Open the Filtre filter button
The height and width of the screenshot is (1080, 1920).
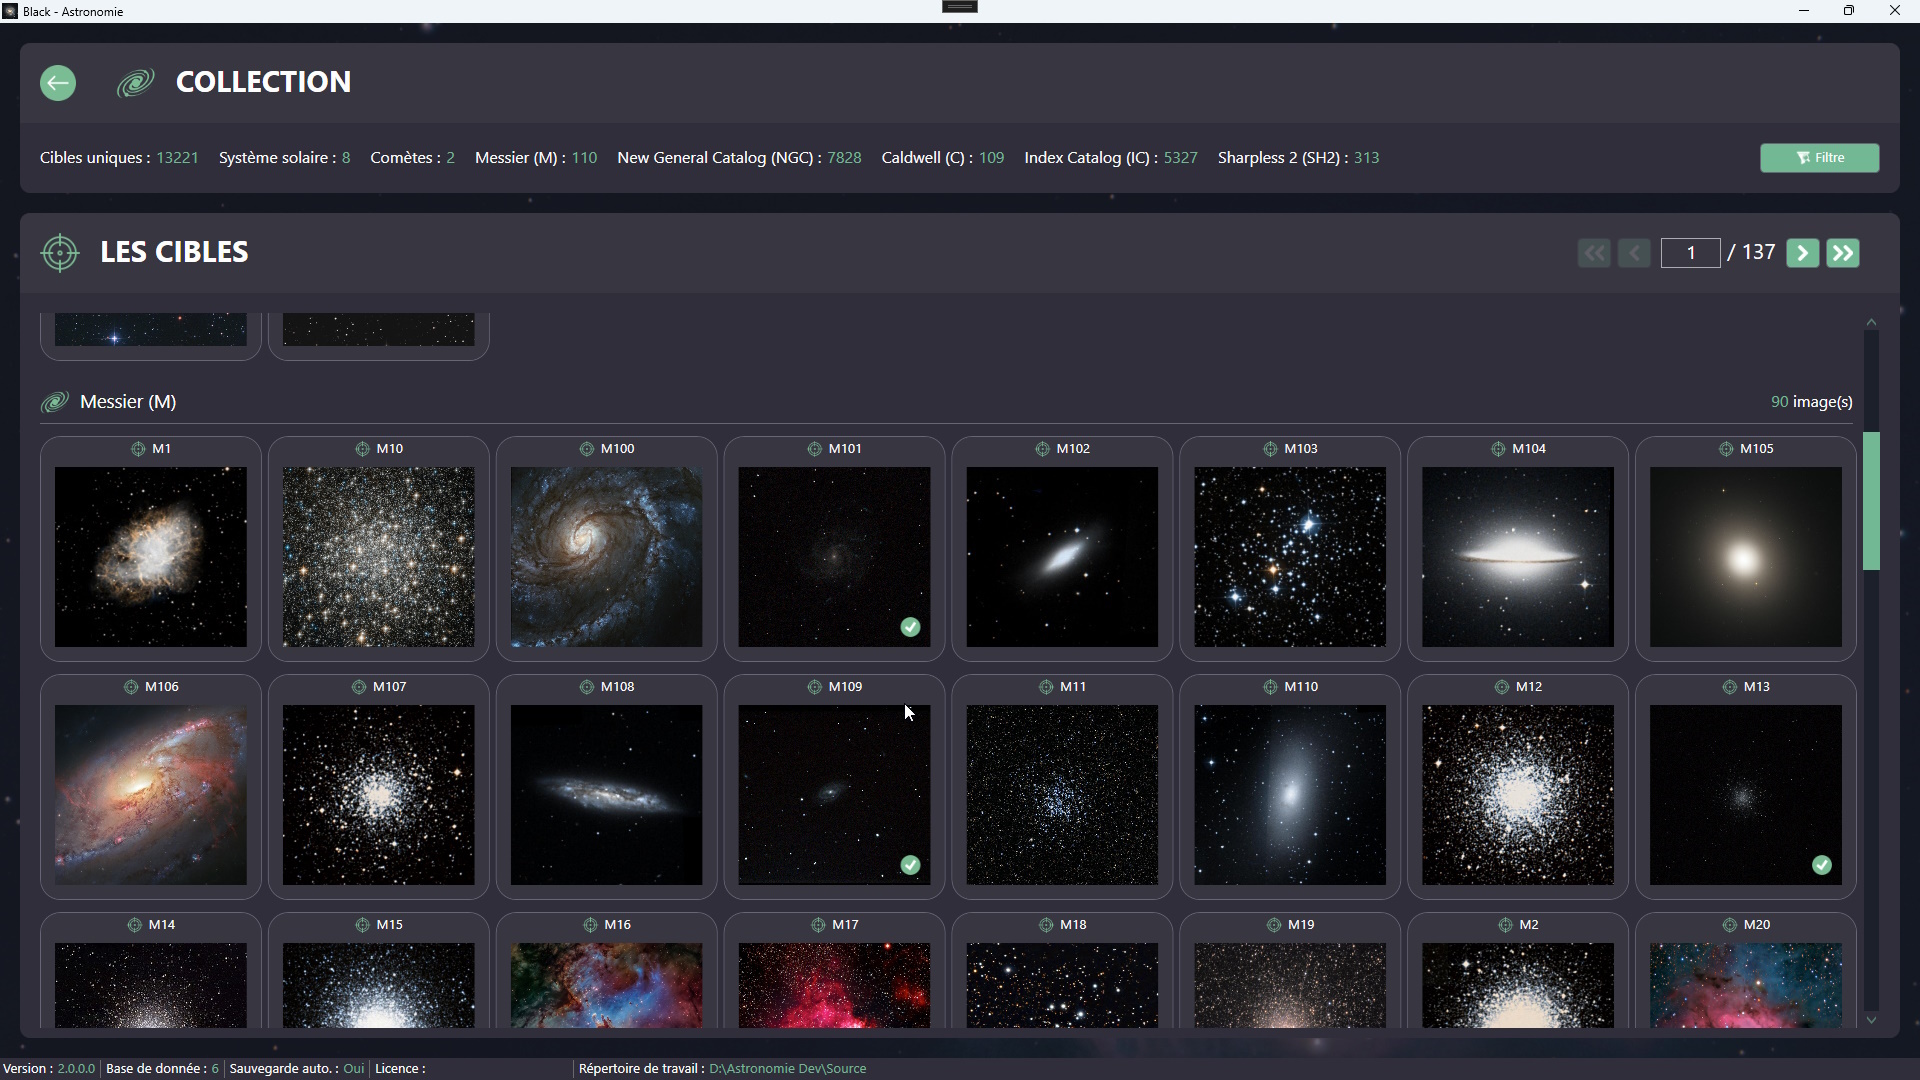pos(1819,158)
